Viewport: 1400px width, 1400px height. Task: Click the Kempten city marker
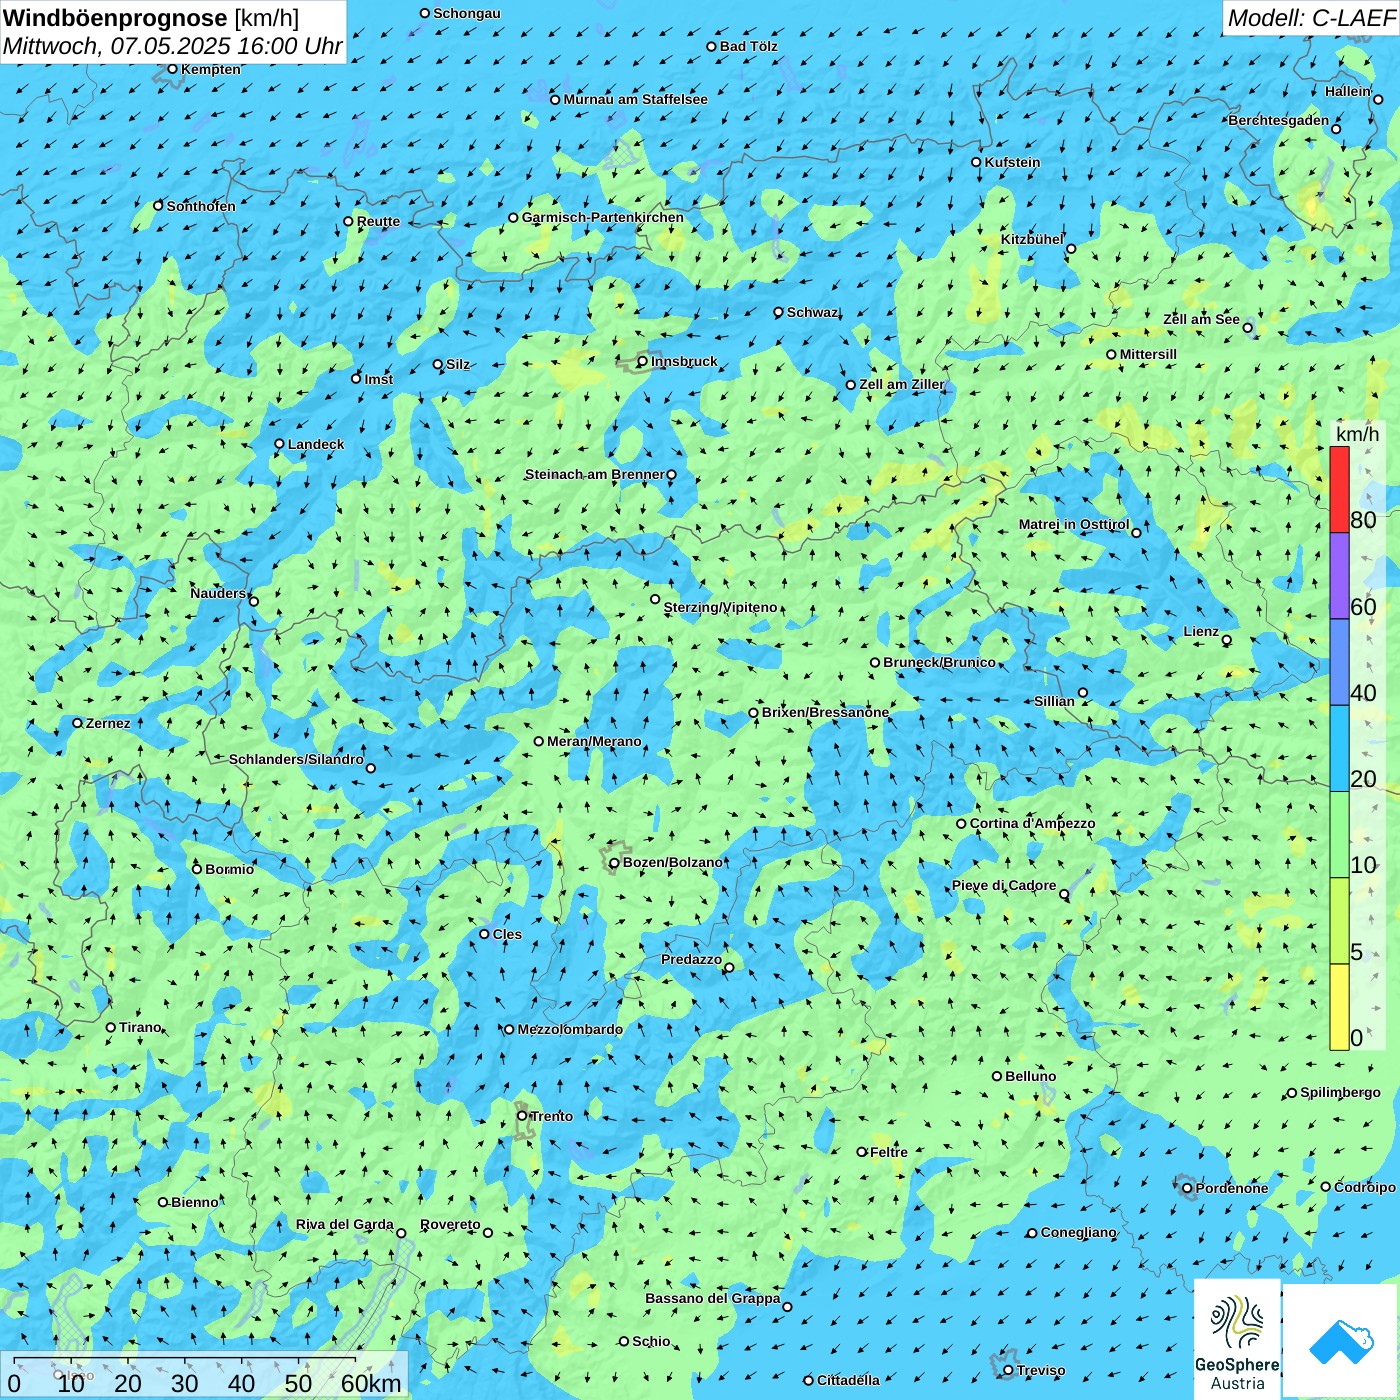tap(173, 69)
